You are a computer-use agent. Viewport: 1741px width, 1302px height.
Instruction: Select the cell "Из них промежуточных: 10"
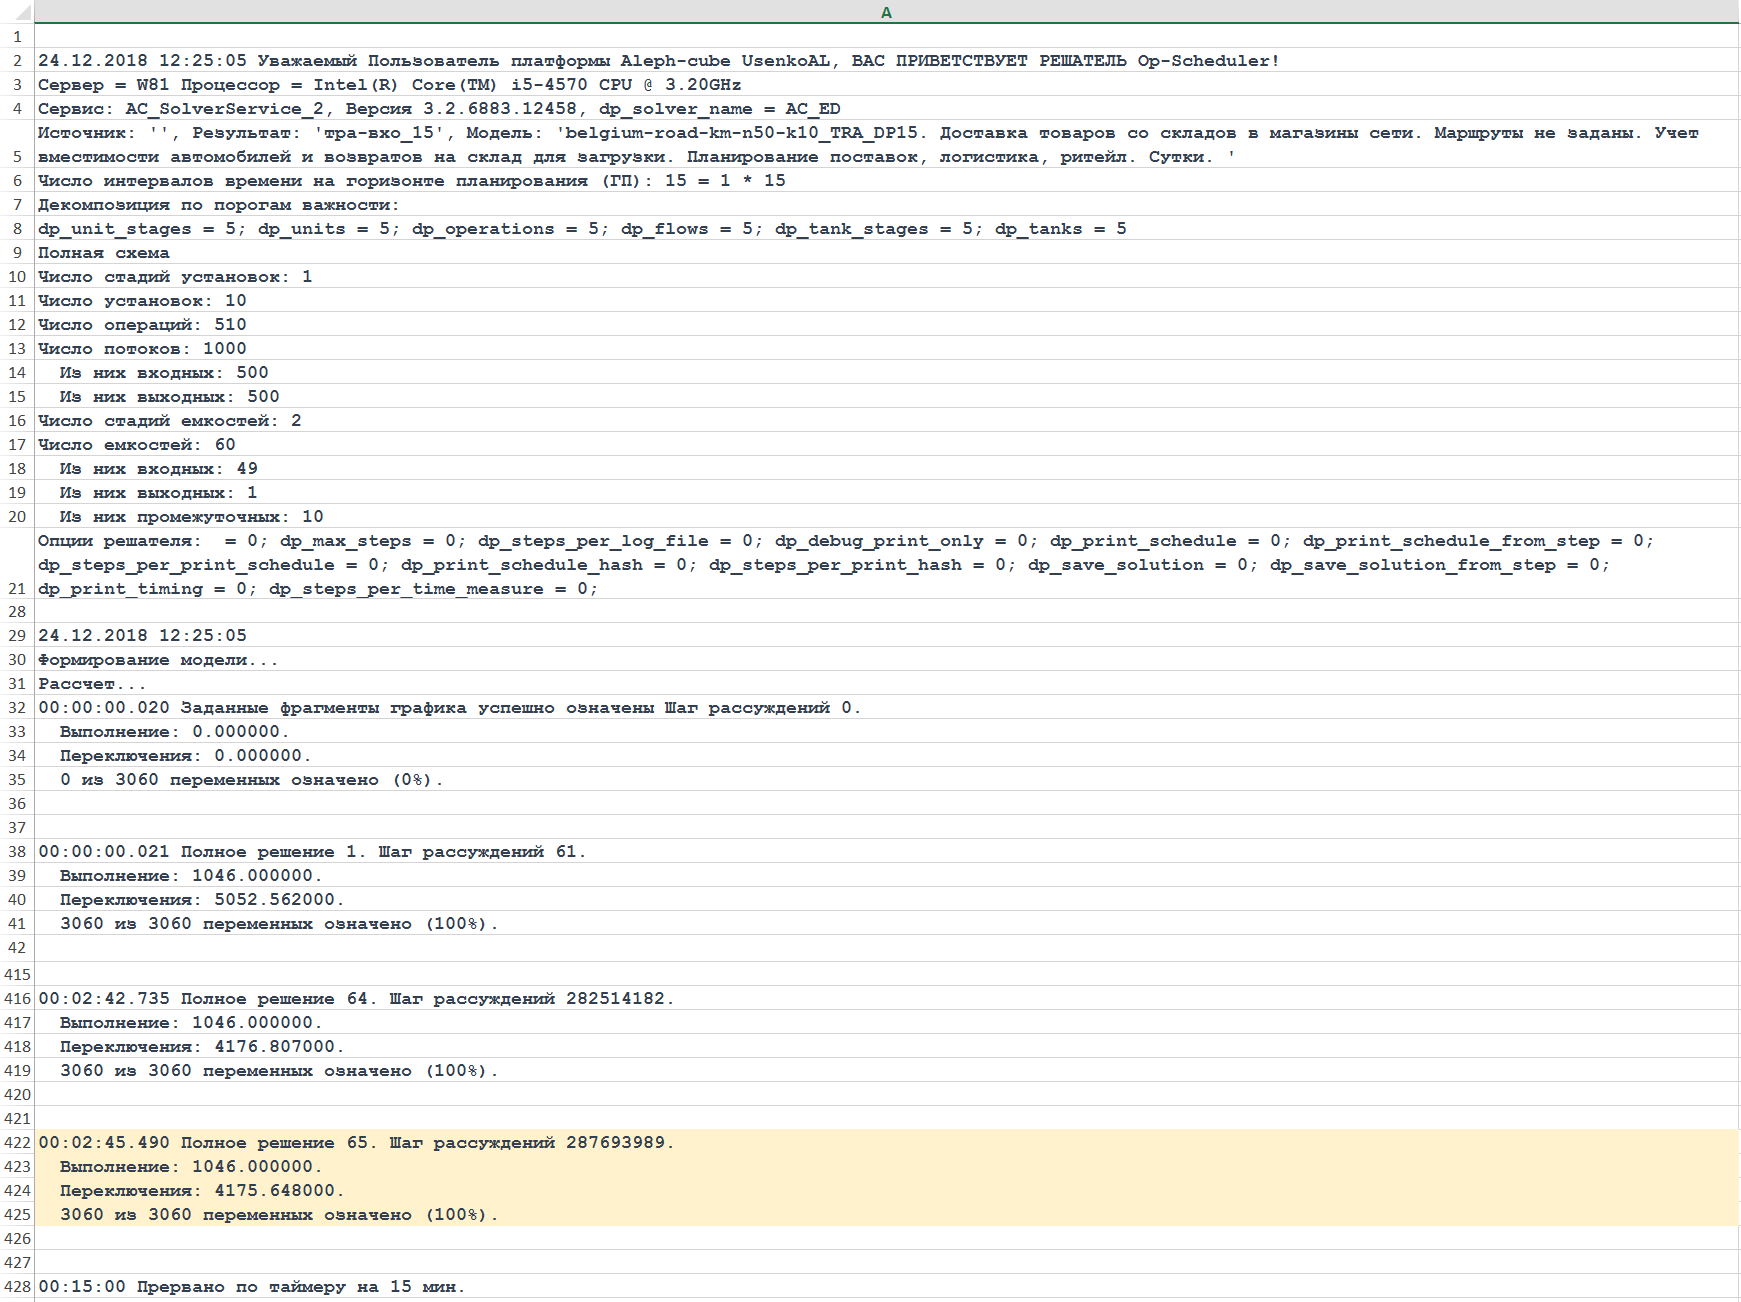pos(191,517)
